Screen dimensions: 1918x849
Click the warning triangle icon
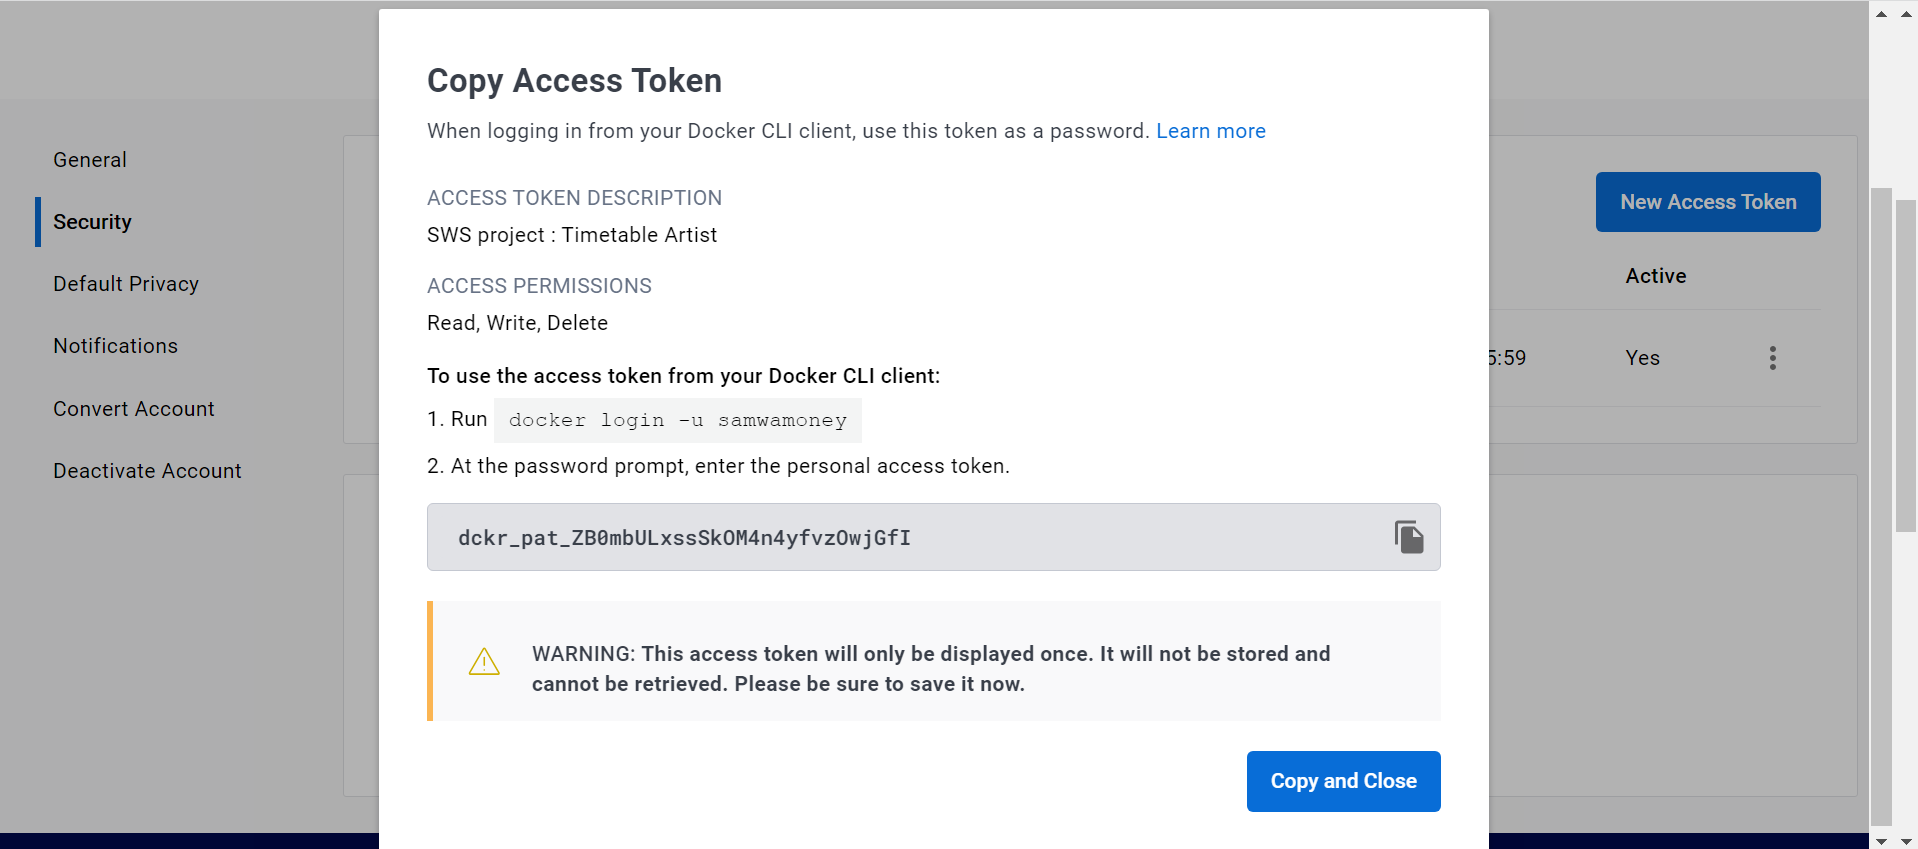point(484,662)
